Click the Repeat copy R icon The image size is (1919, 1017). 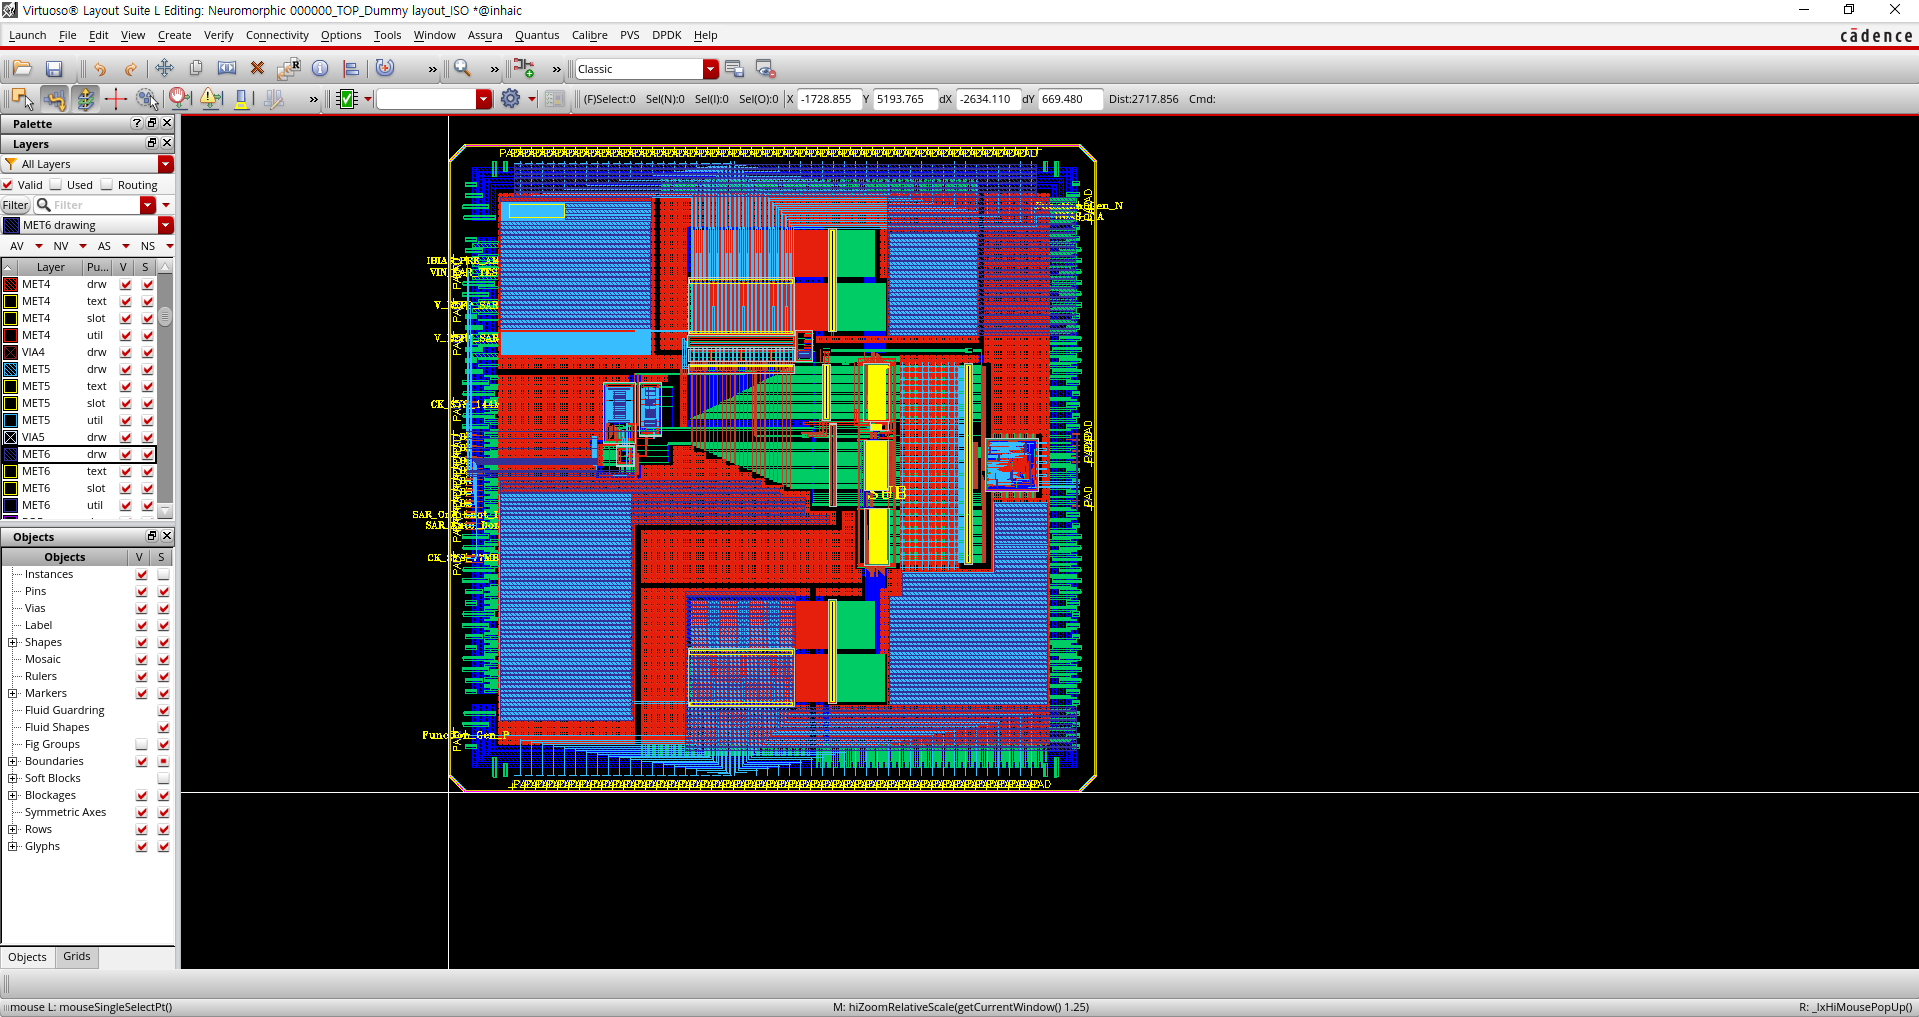[x=289, y=68]
